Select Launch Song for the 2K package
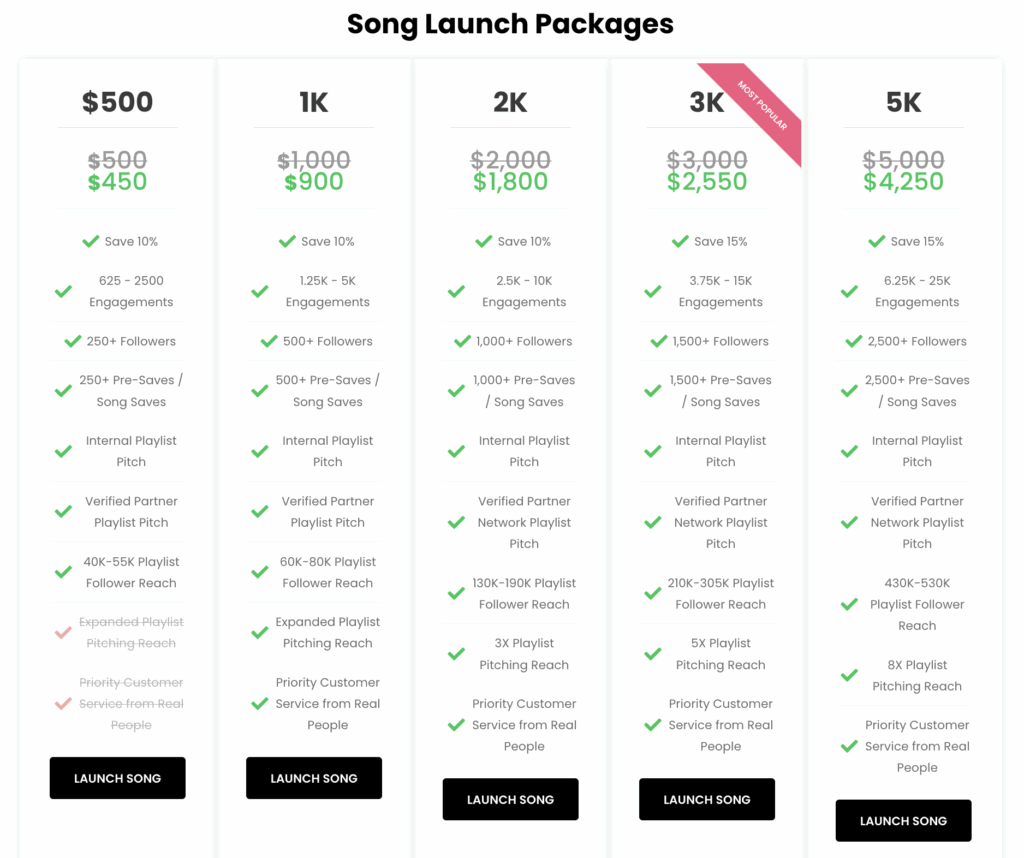The width and height of the screenshot is (1024, 858). (510, 799)
